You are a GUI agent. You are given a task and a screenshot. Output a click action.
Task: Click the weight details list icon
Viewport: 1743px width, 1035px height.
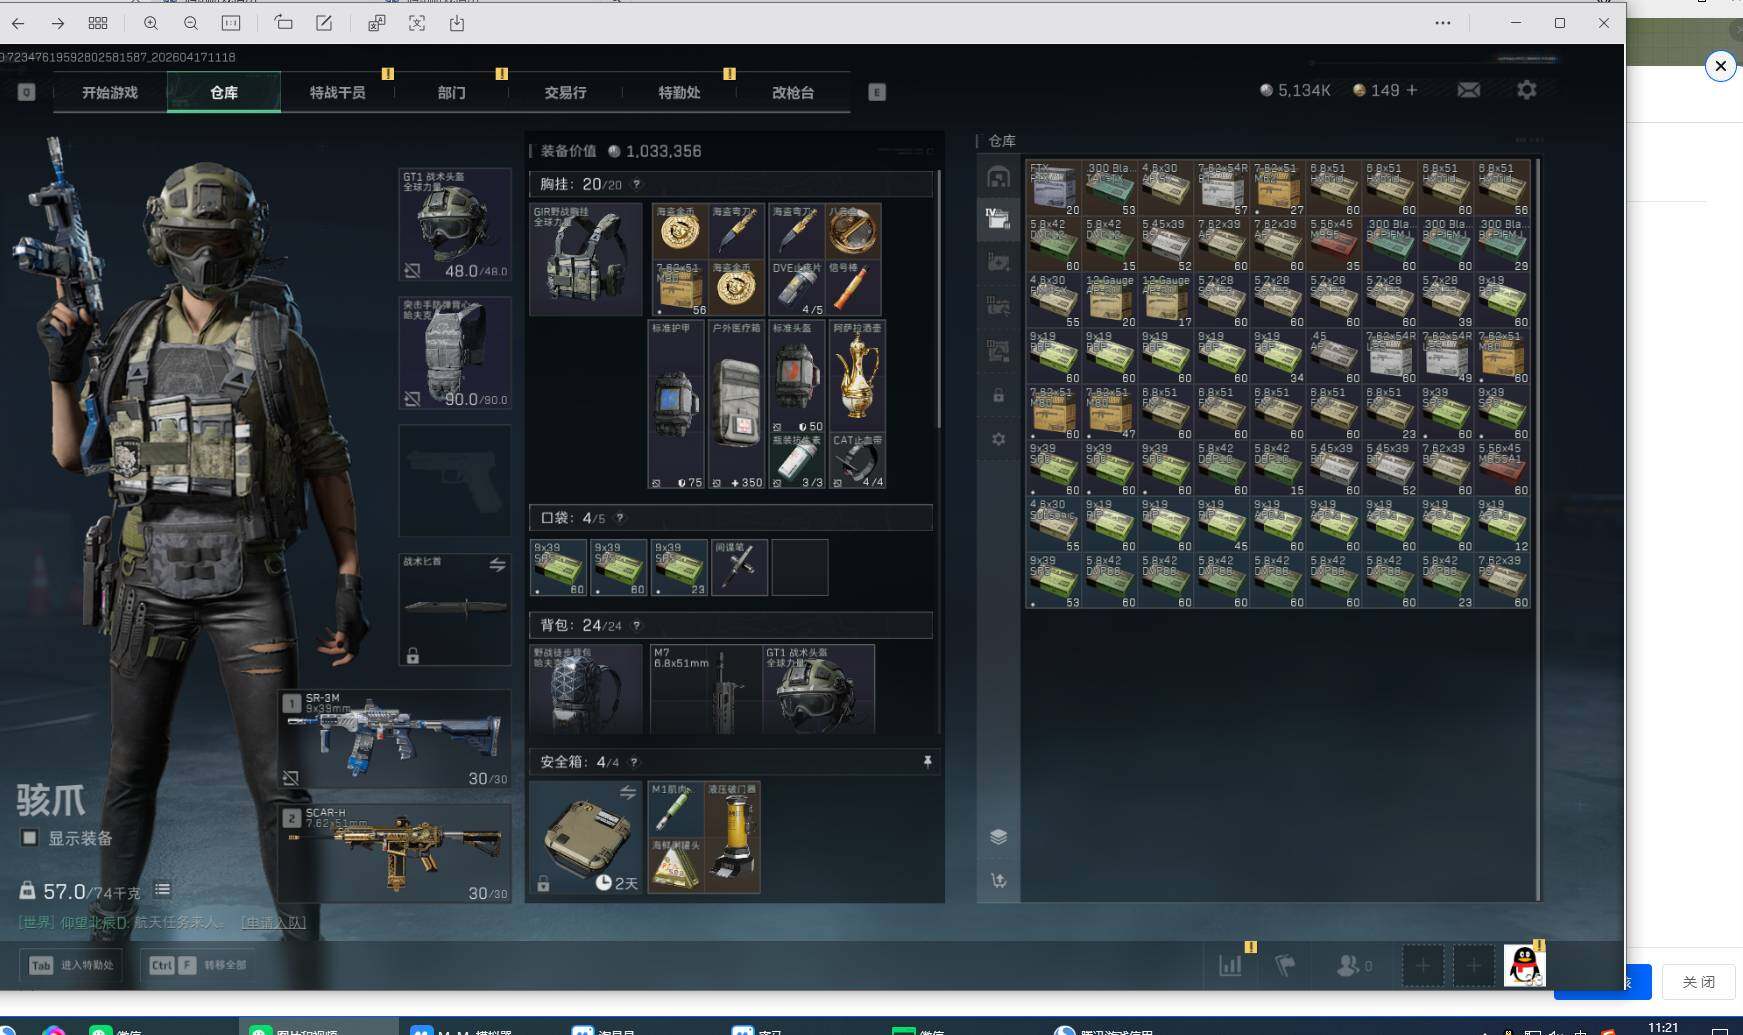pos(162,889)
